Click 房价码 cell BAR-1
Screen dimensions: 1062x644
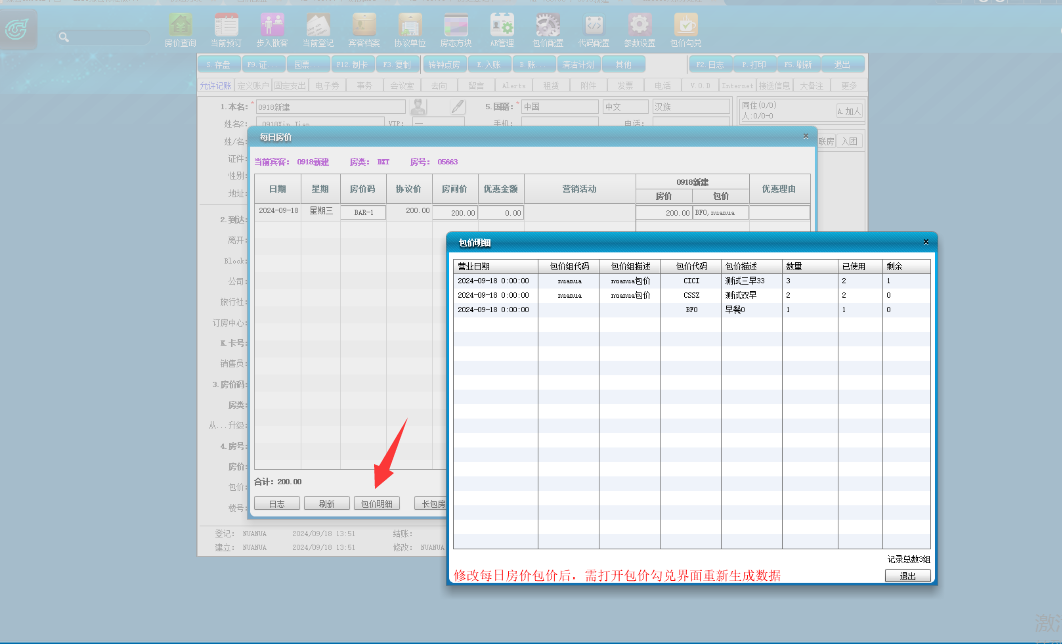[x=363, y=212]
